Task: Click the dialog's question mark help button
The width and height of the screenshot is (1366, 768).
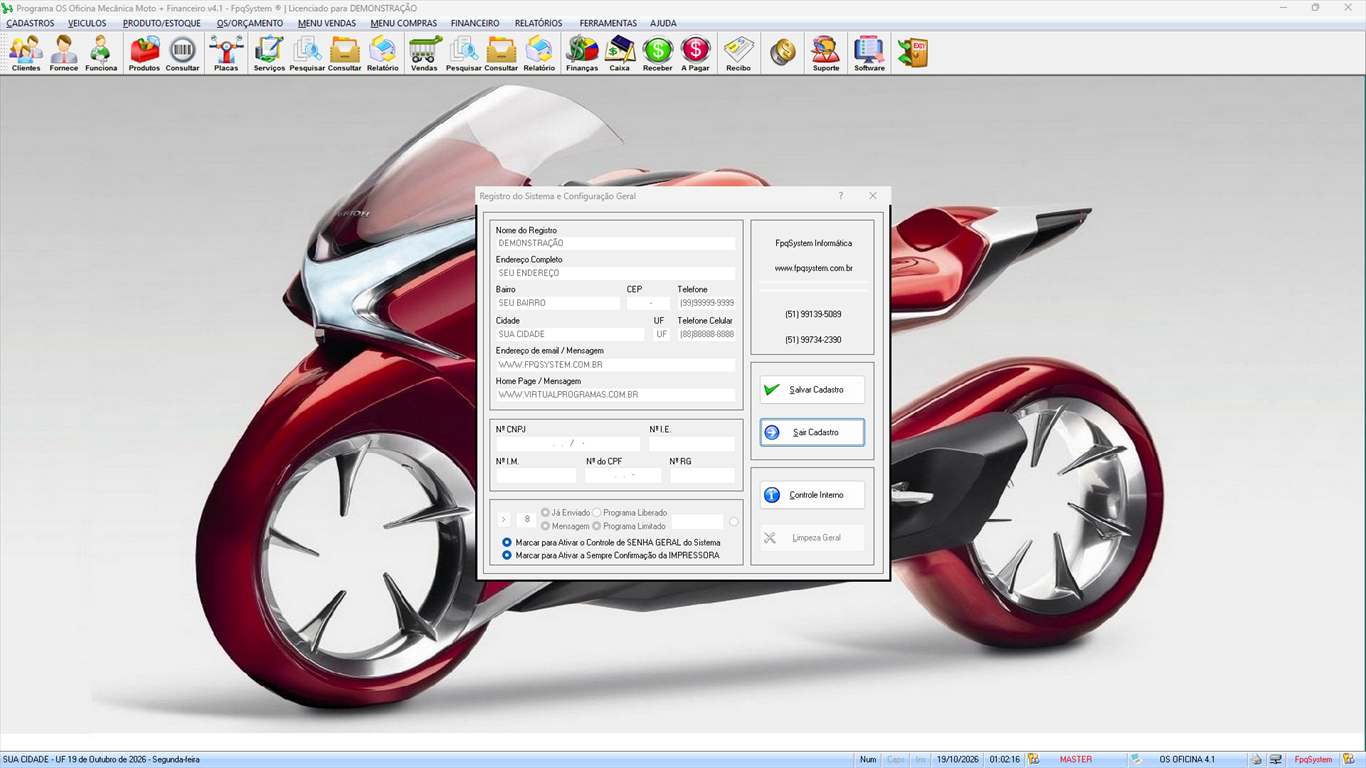Action: click(x=840, y=196)
